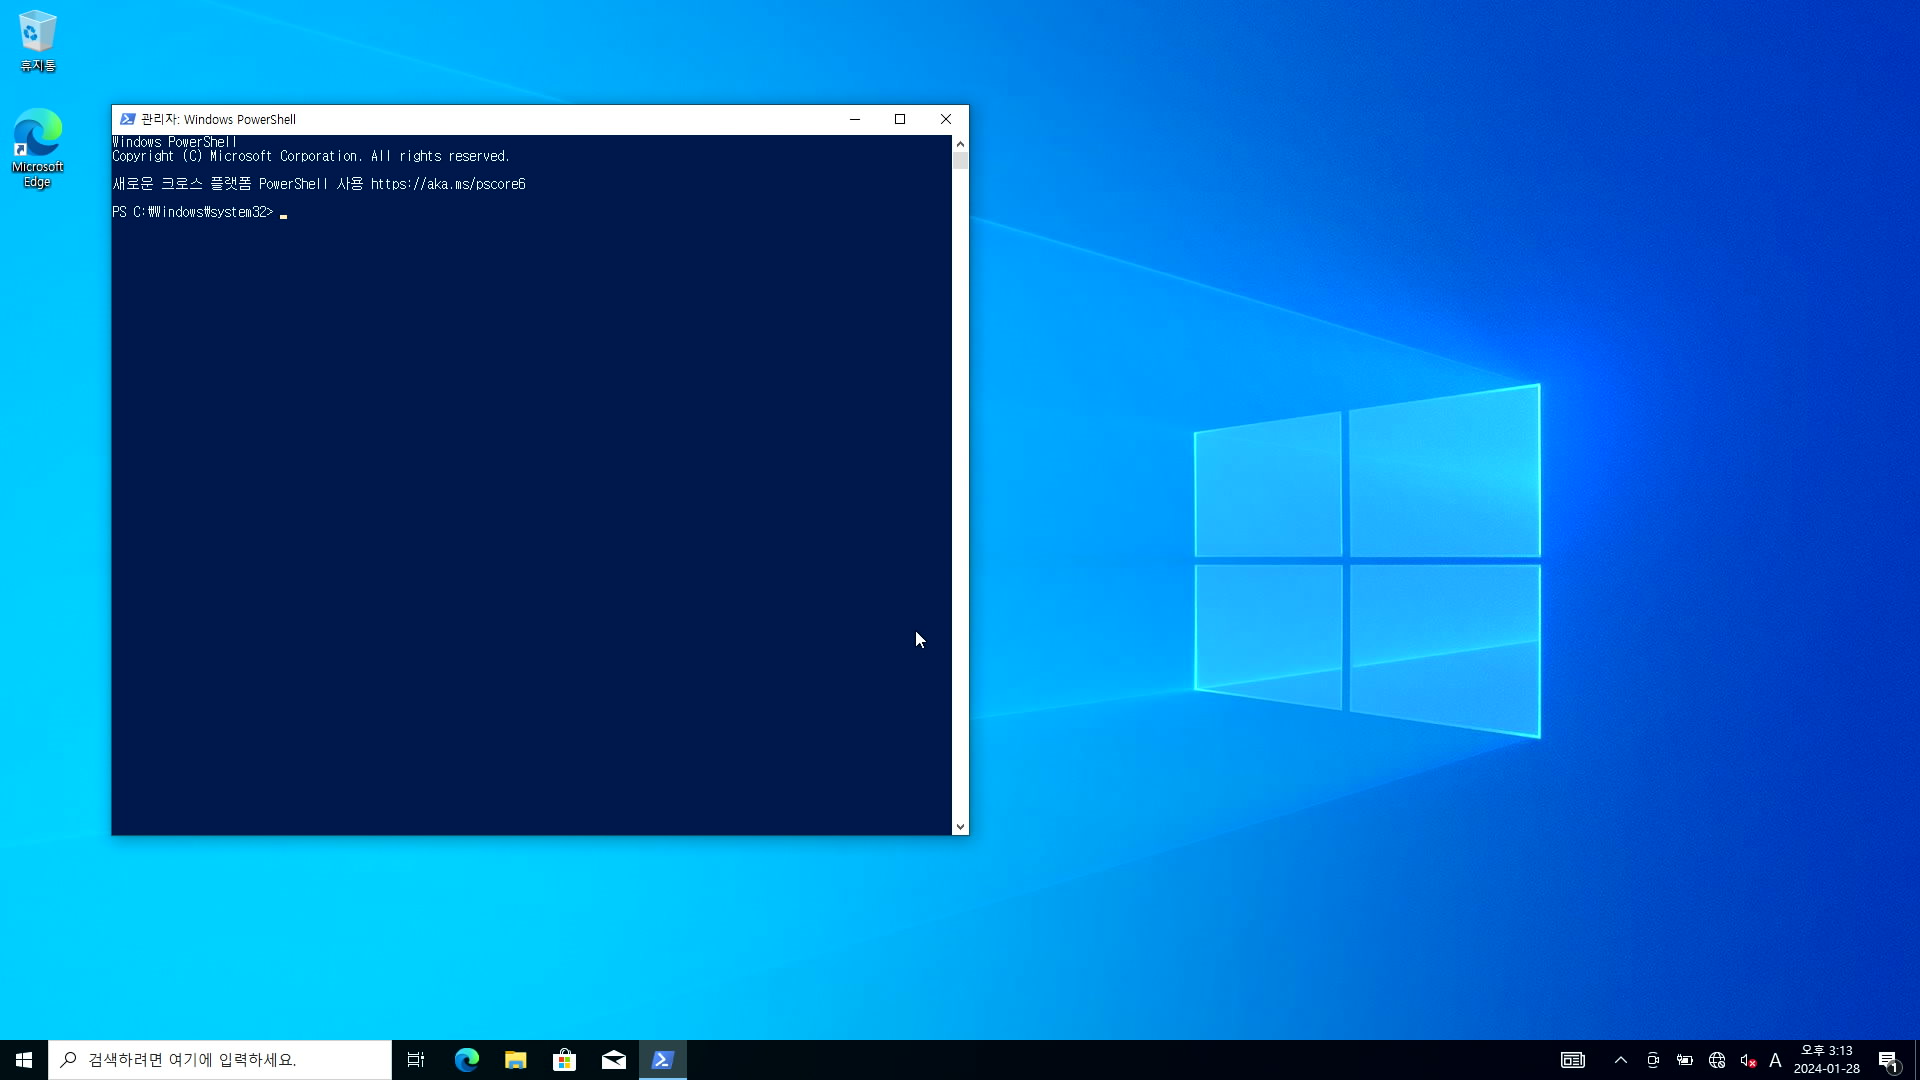This screenshot has height=1080, width=1920.
Task: Open File Explorer from taskbar
Action: click(515, 1060)
